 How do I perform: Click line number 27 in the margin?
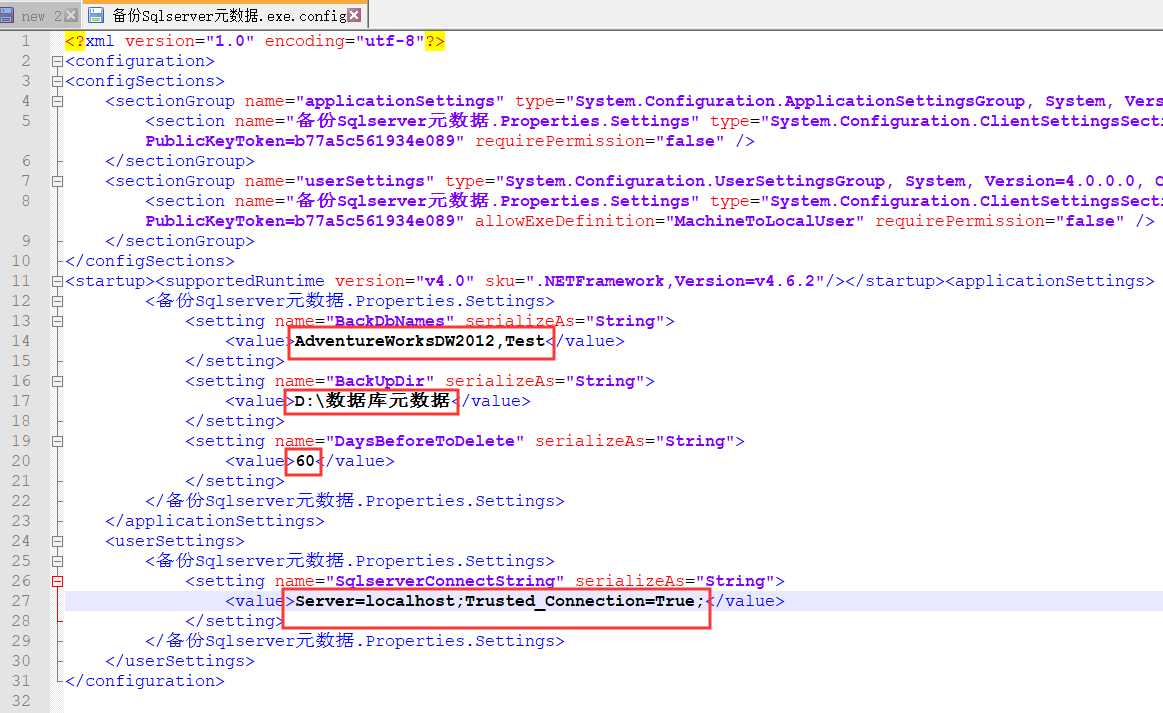pos(21,601)
